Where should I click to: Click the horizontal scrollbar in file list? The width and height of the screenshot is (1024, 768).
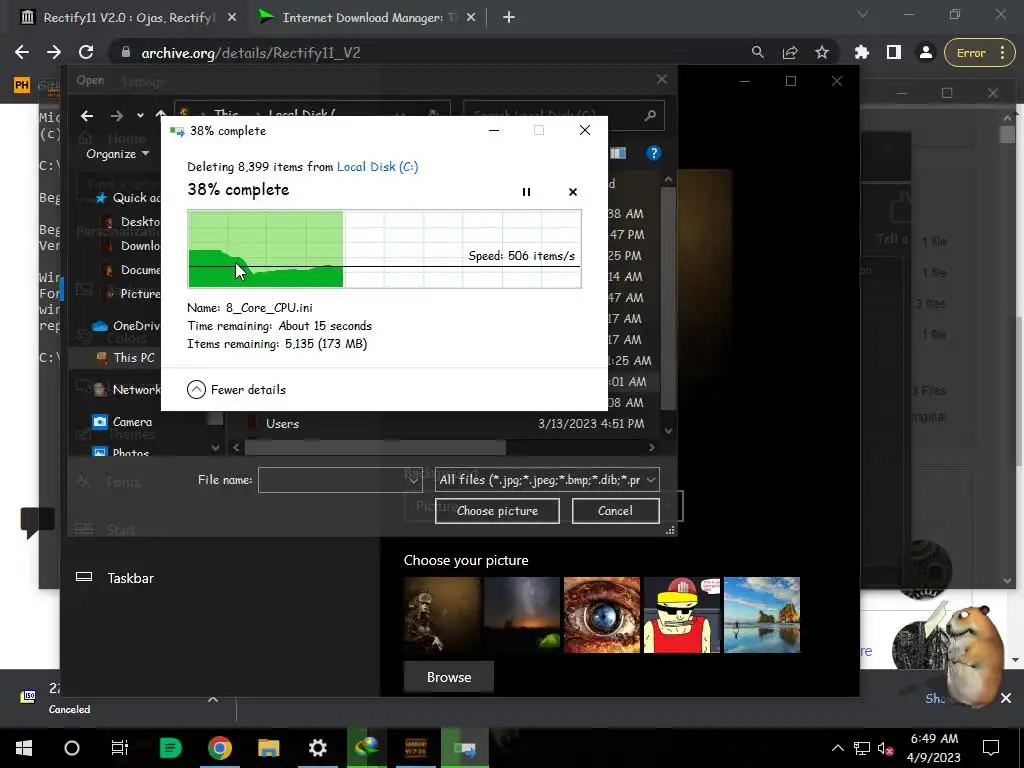375,448
